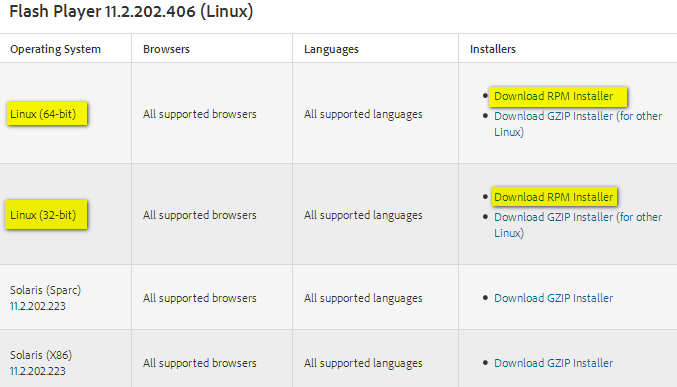Download RPM Installer for Linux 64-bit
Image resolution: width=677 pixels, height=387 pixels.
(554, 96)
